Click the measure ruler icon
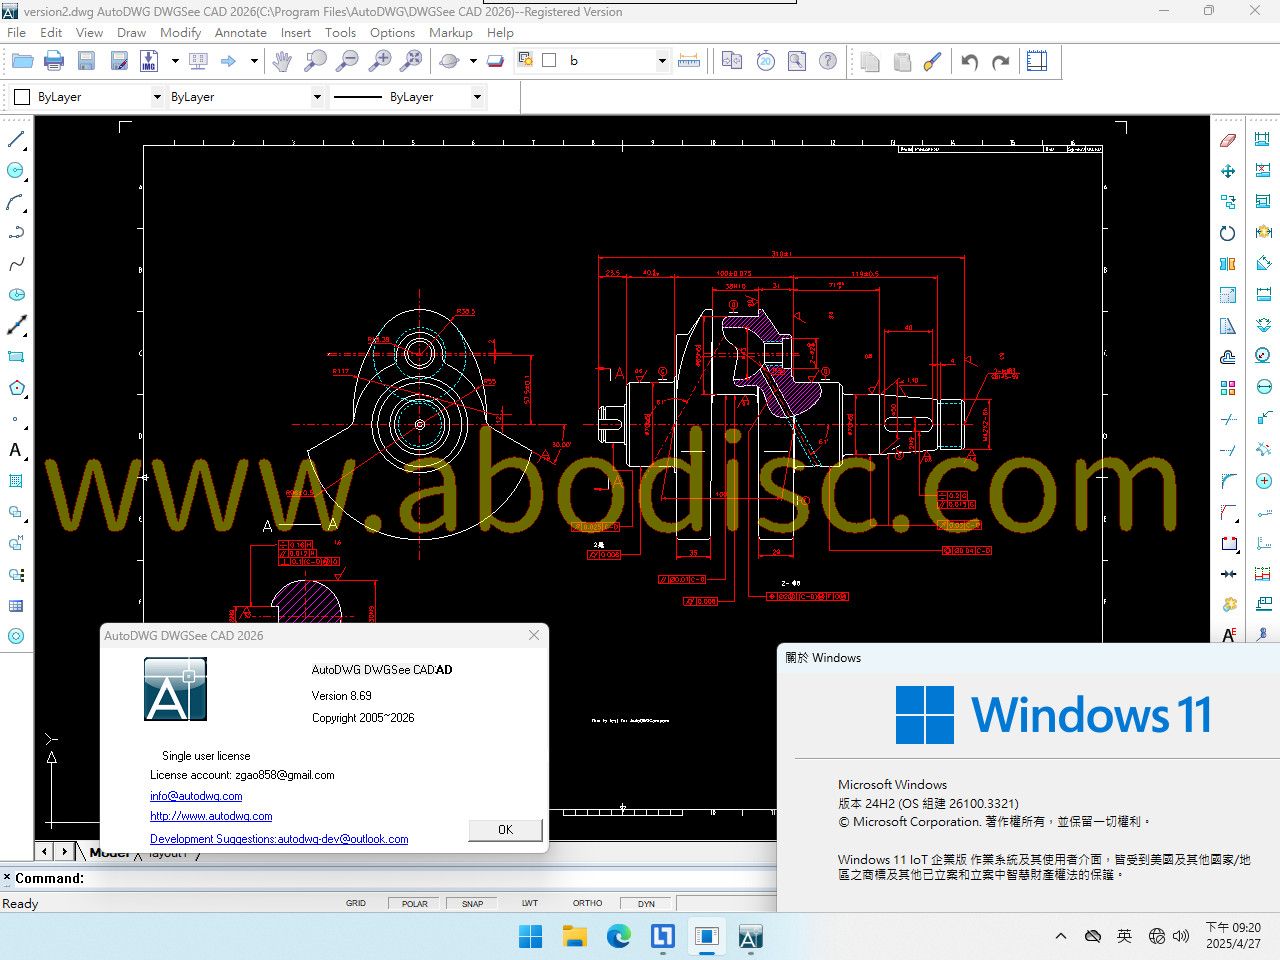The width and height of the screenshot is (1280, 960). 689,61
